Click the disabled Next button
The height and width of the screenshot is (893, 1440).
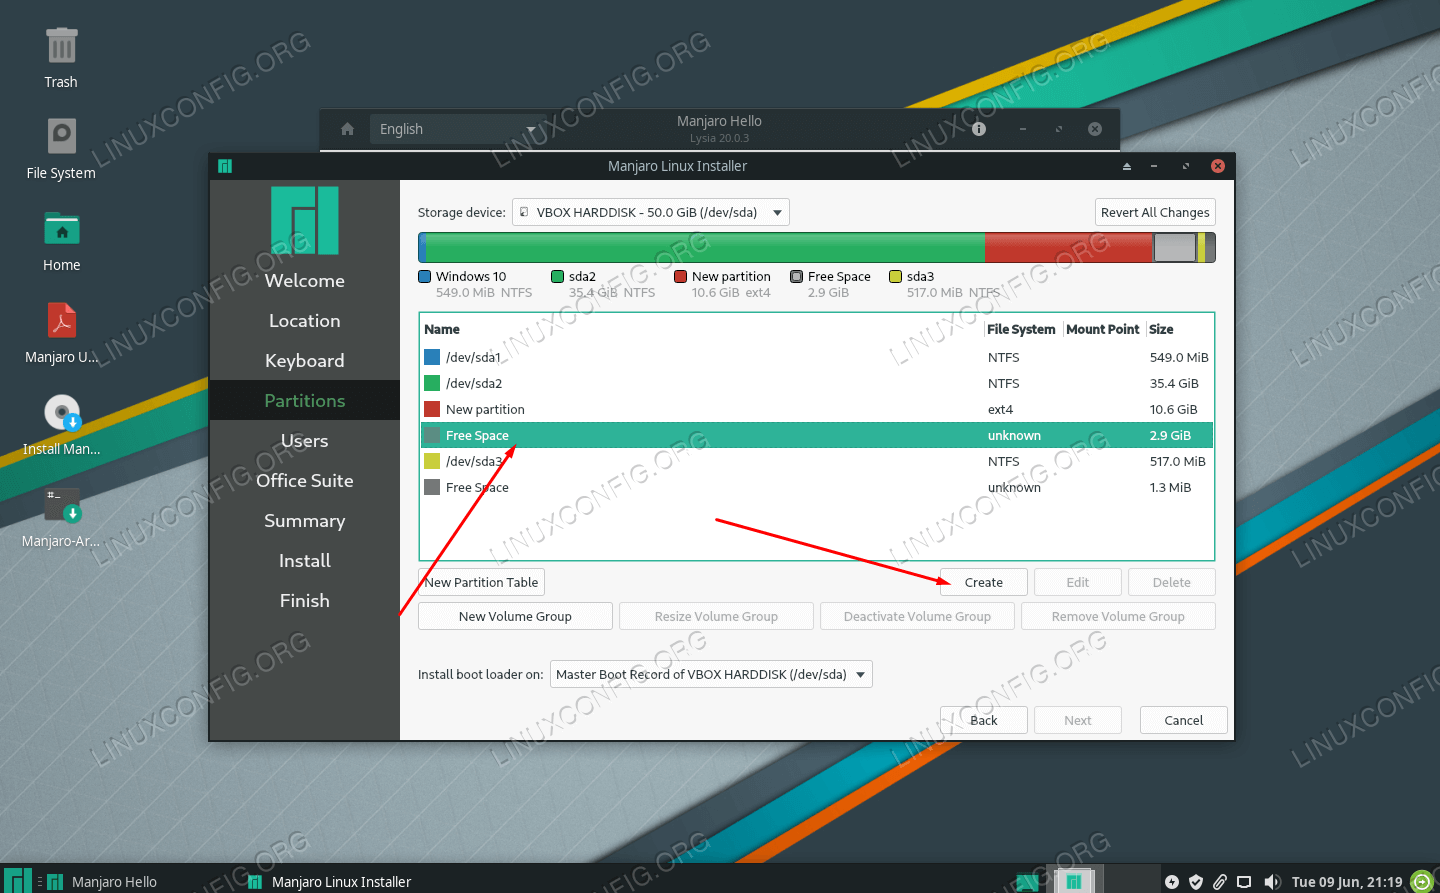(1078, 720)
